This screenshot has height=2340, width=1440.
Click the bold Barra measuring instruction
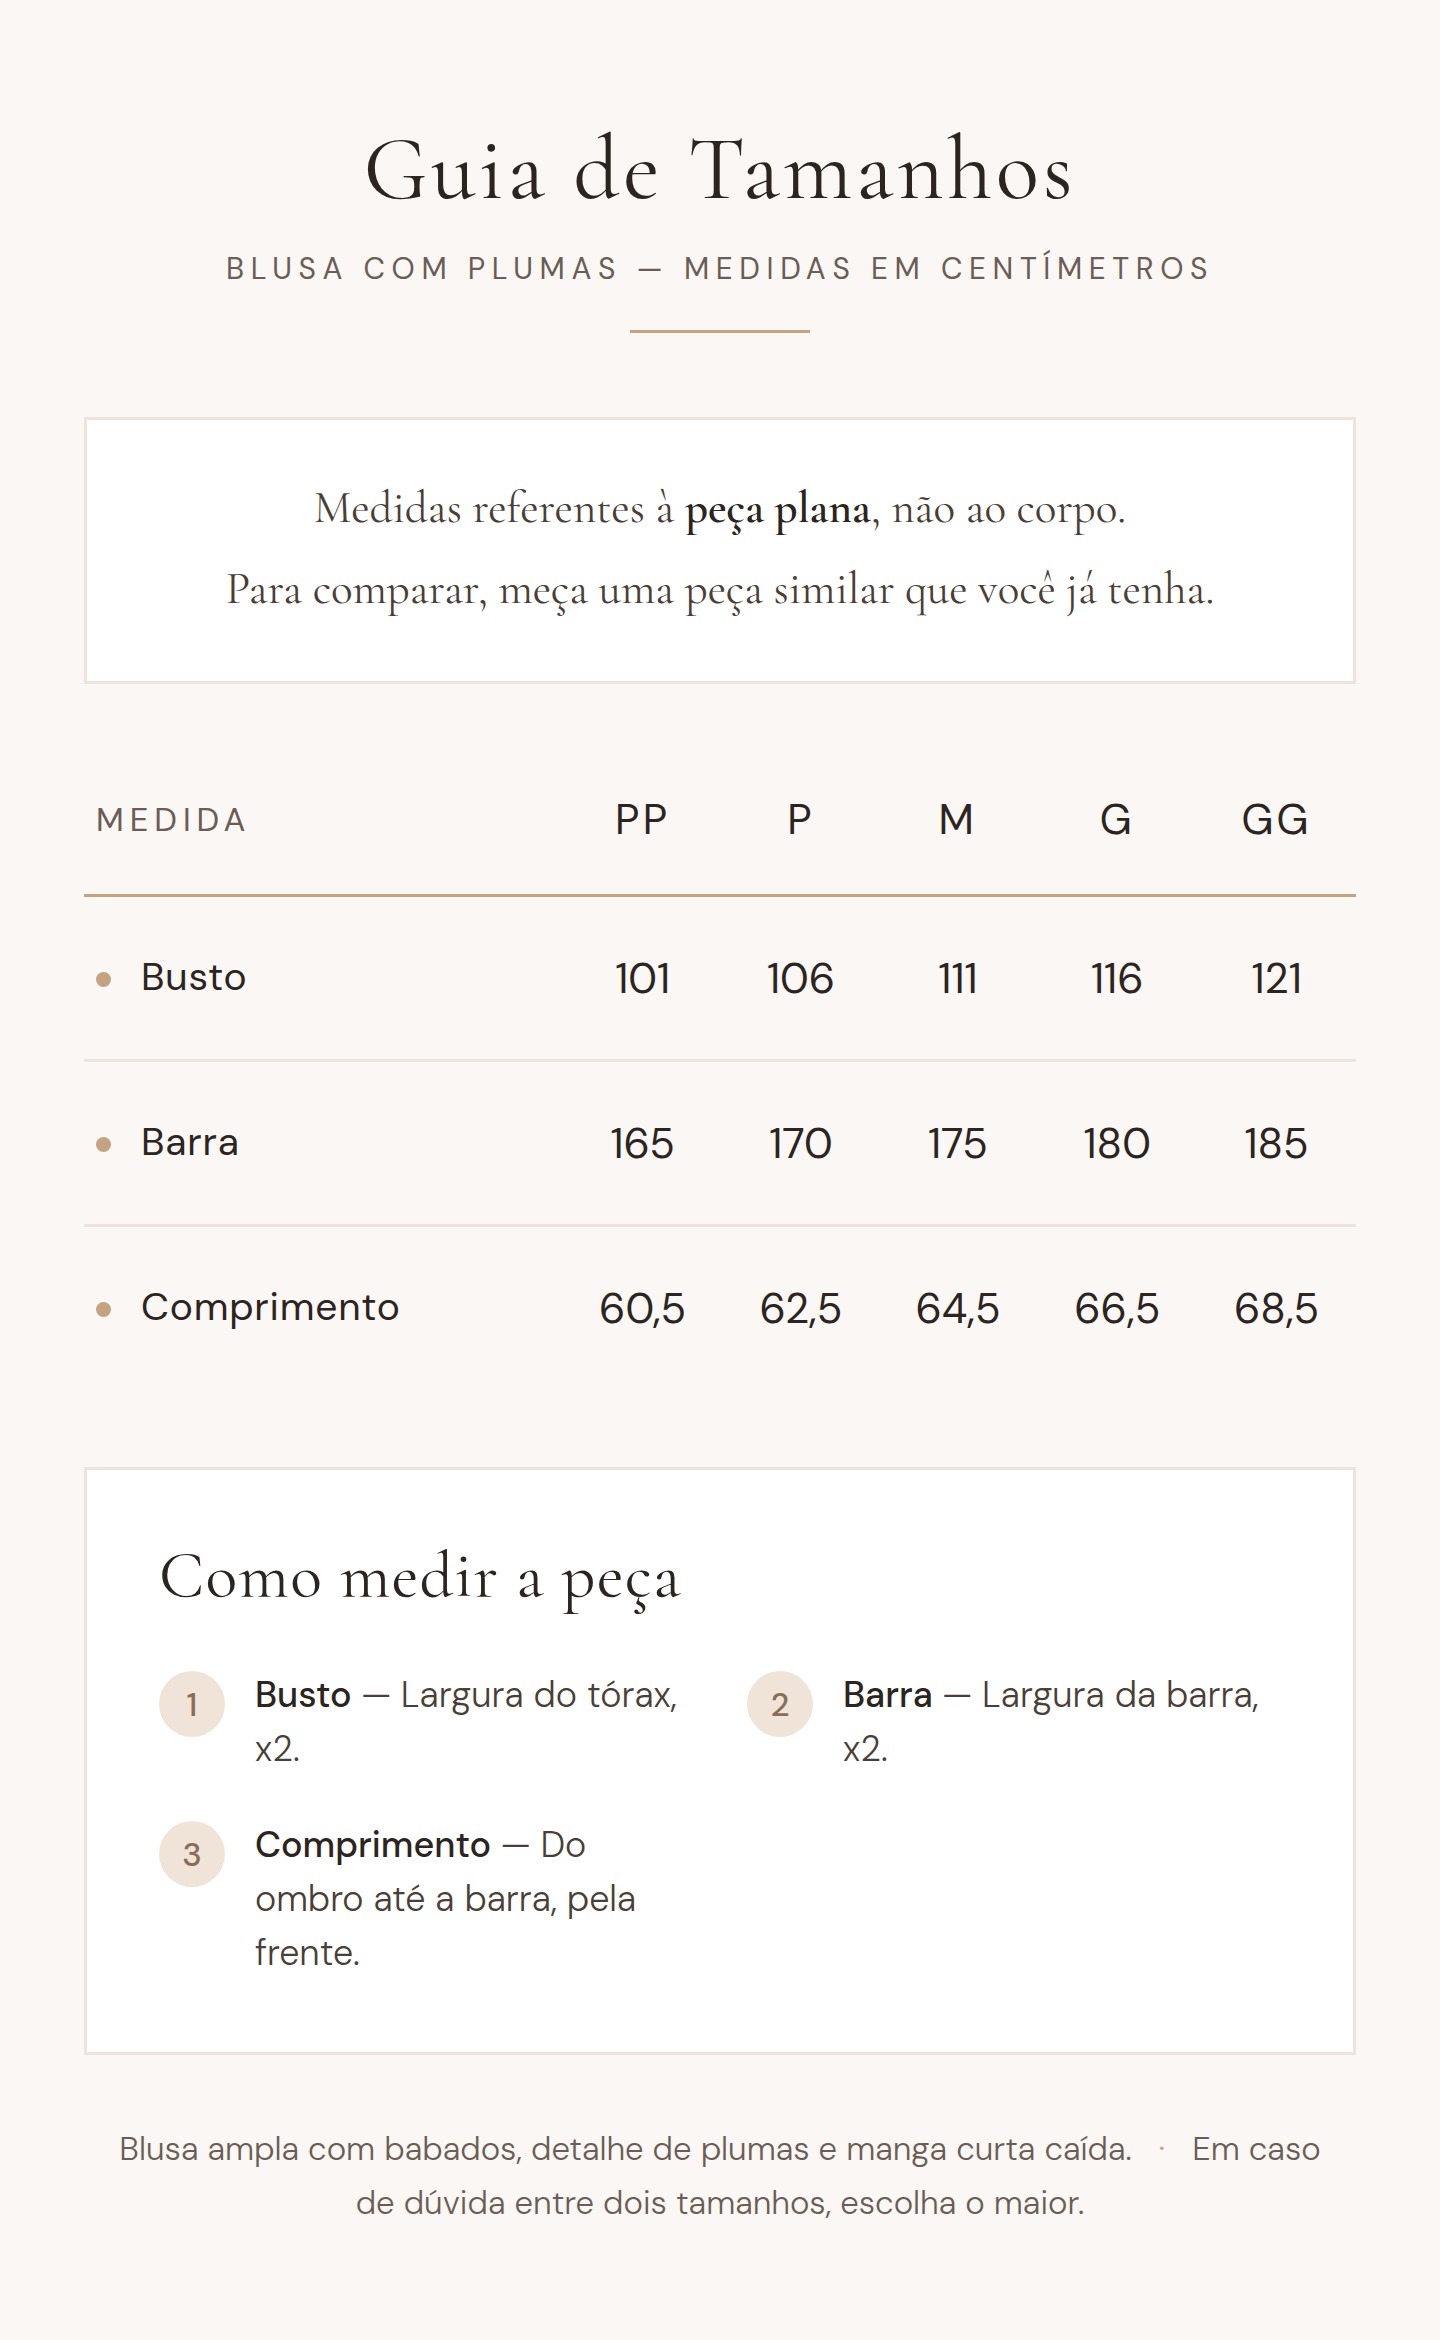887,1695
